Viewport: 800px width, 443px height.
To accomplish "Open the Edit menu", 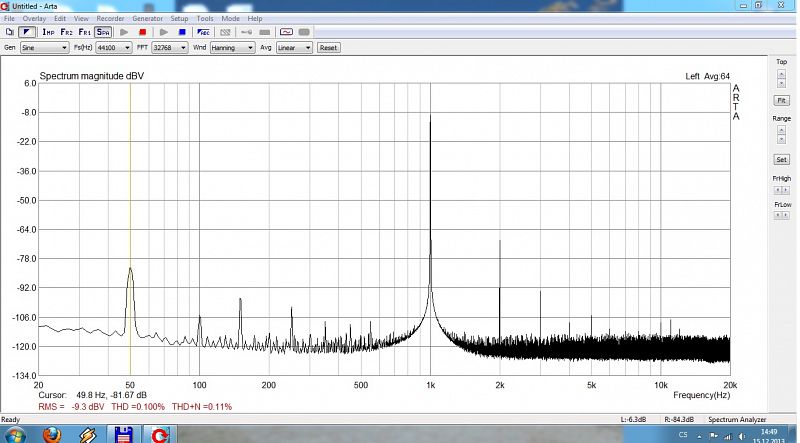I will point(60,18).
